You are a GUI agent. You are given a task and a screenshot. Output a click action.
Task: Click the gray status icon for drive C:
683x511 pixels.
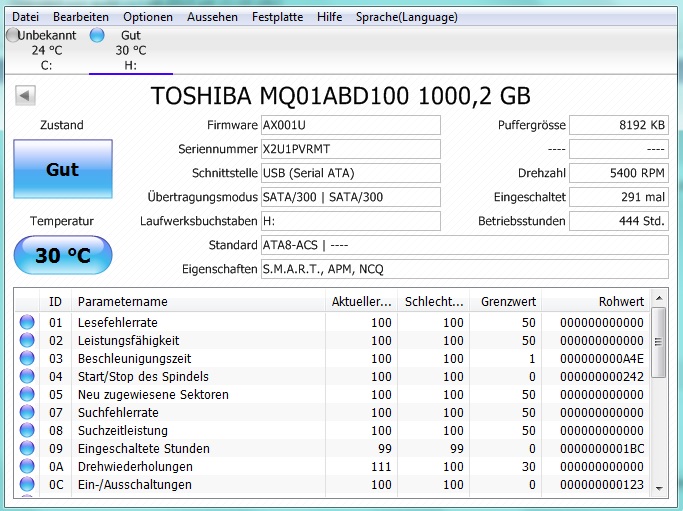[13, 35]
